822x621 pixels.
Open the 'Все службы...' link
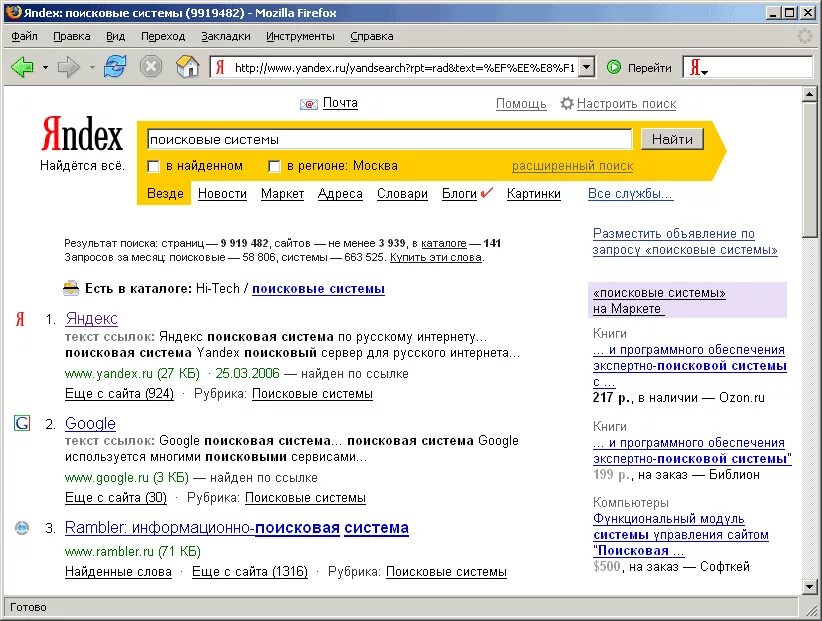click(630, 193)
